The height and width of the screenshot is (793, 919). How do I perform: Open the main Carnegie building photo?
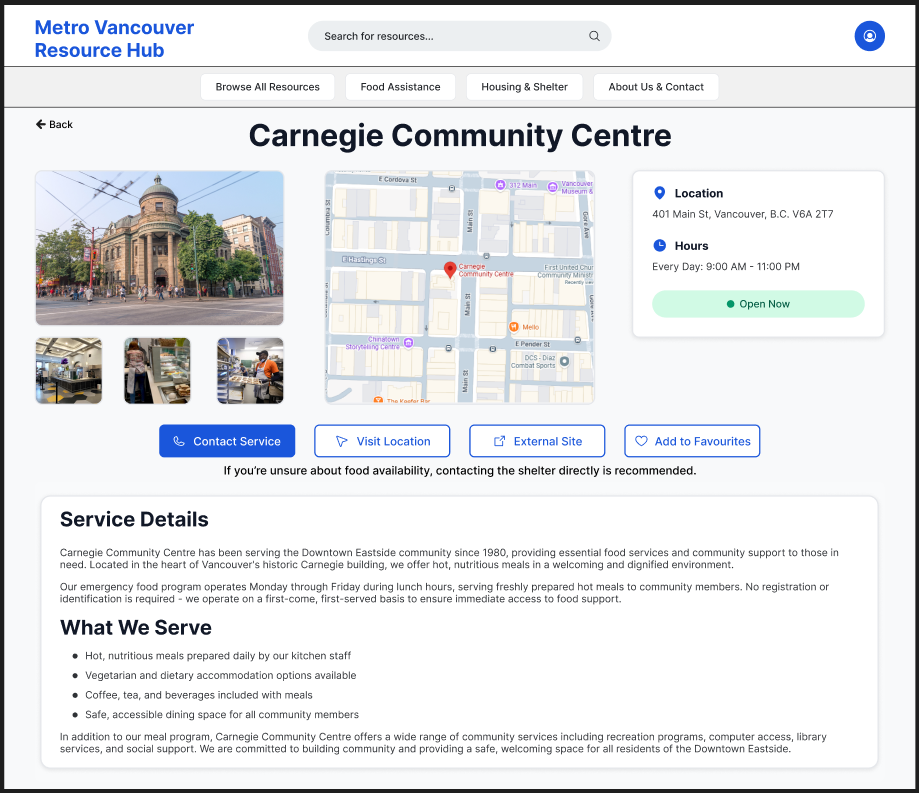(159, 248)
